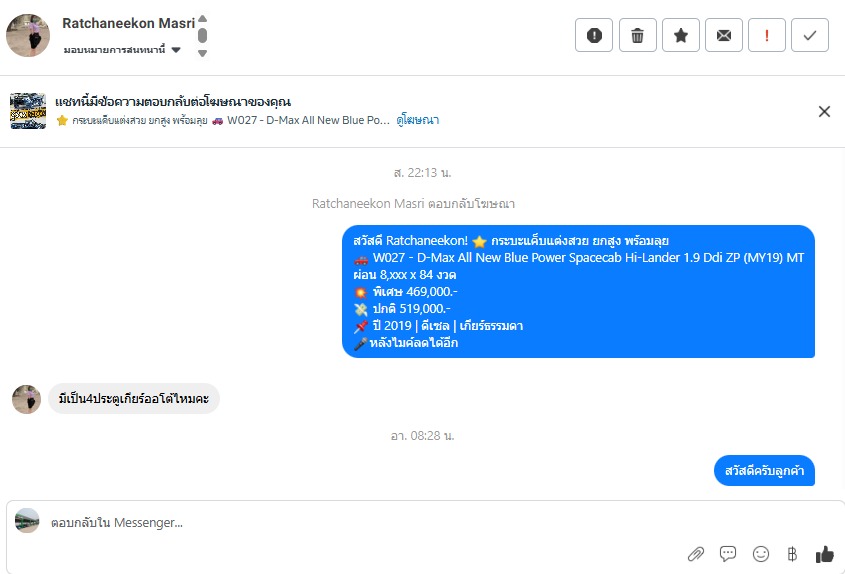Select the สวัสดีครับลูกค้า reply bubble
This screenshot has width=845, height=574.
pyautogui.click(x=764, y=471)
